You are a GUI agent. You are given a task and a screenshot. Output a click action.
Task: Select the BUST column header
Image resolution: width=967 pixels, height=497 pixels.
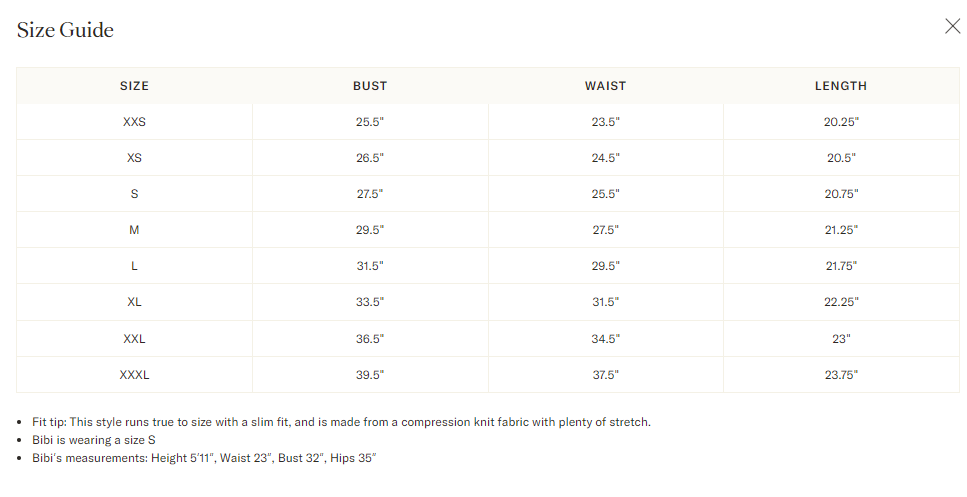pyautogui.click(x=370, y=86)
